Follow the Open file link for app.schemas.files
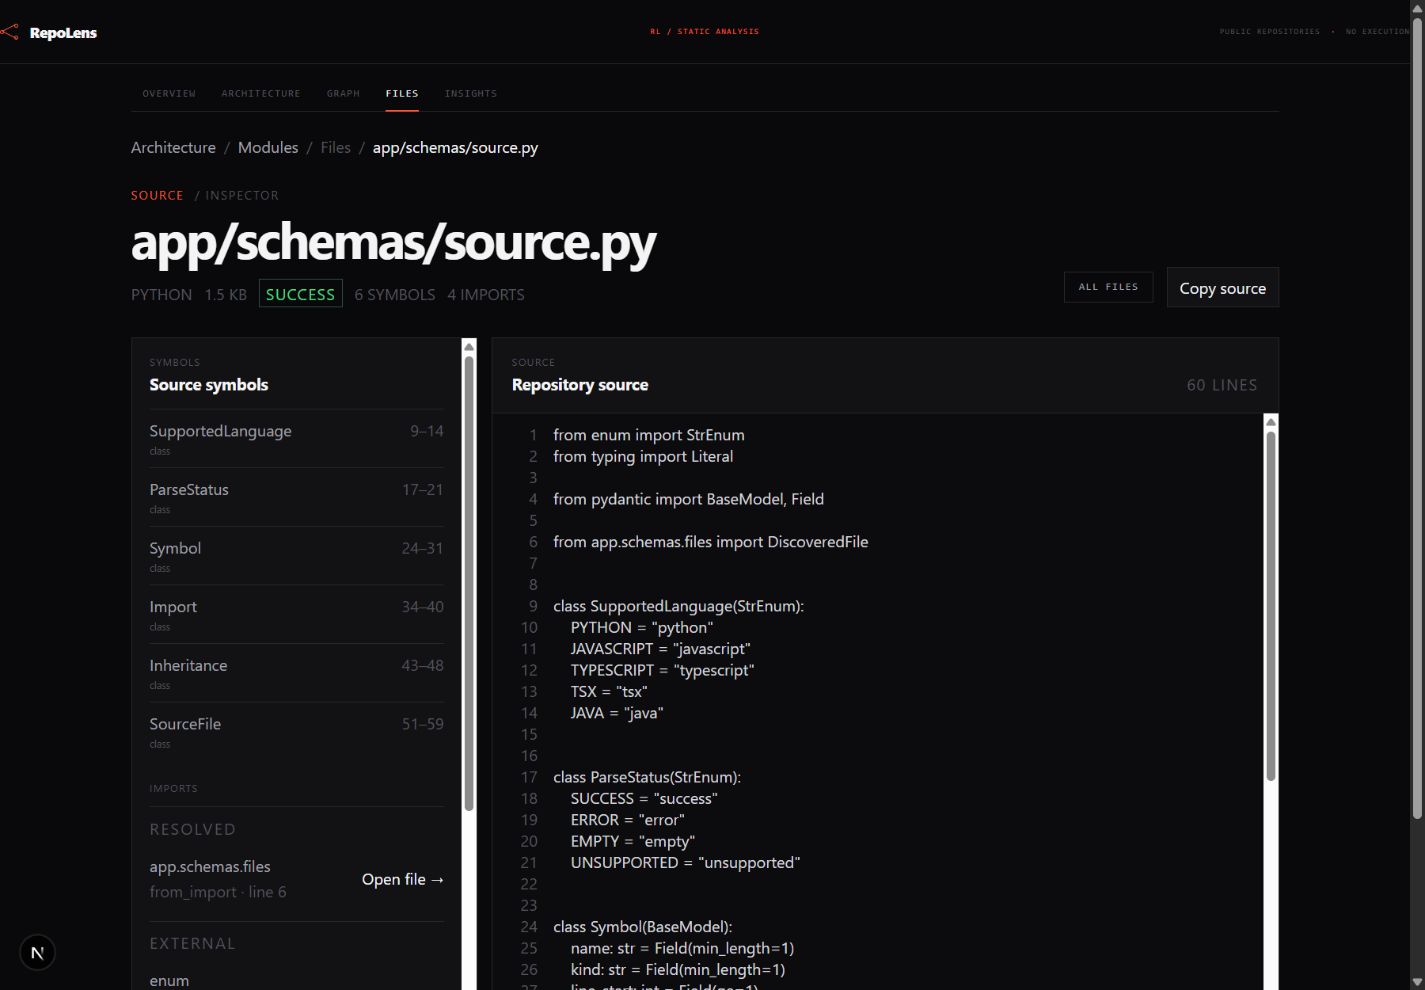 [x=403, y=879]
